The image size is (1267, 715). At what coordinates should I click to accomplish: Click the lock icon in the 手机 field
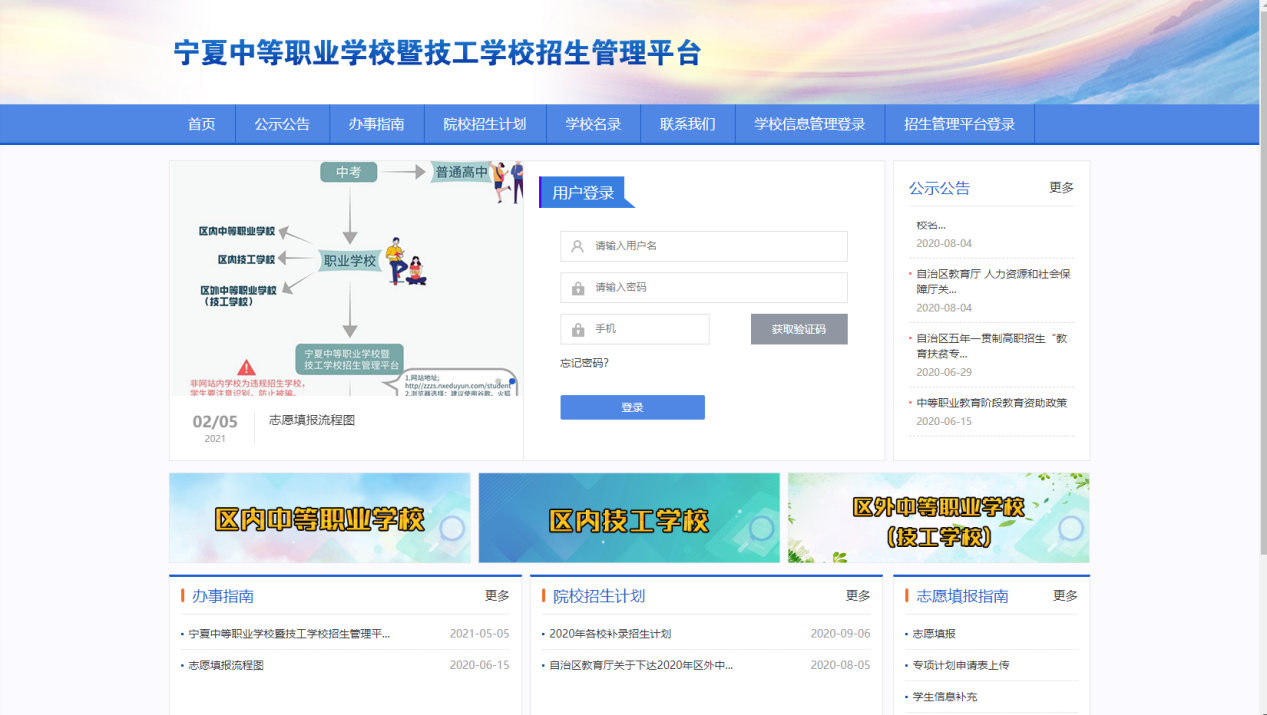[x=578, y=329]
